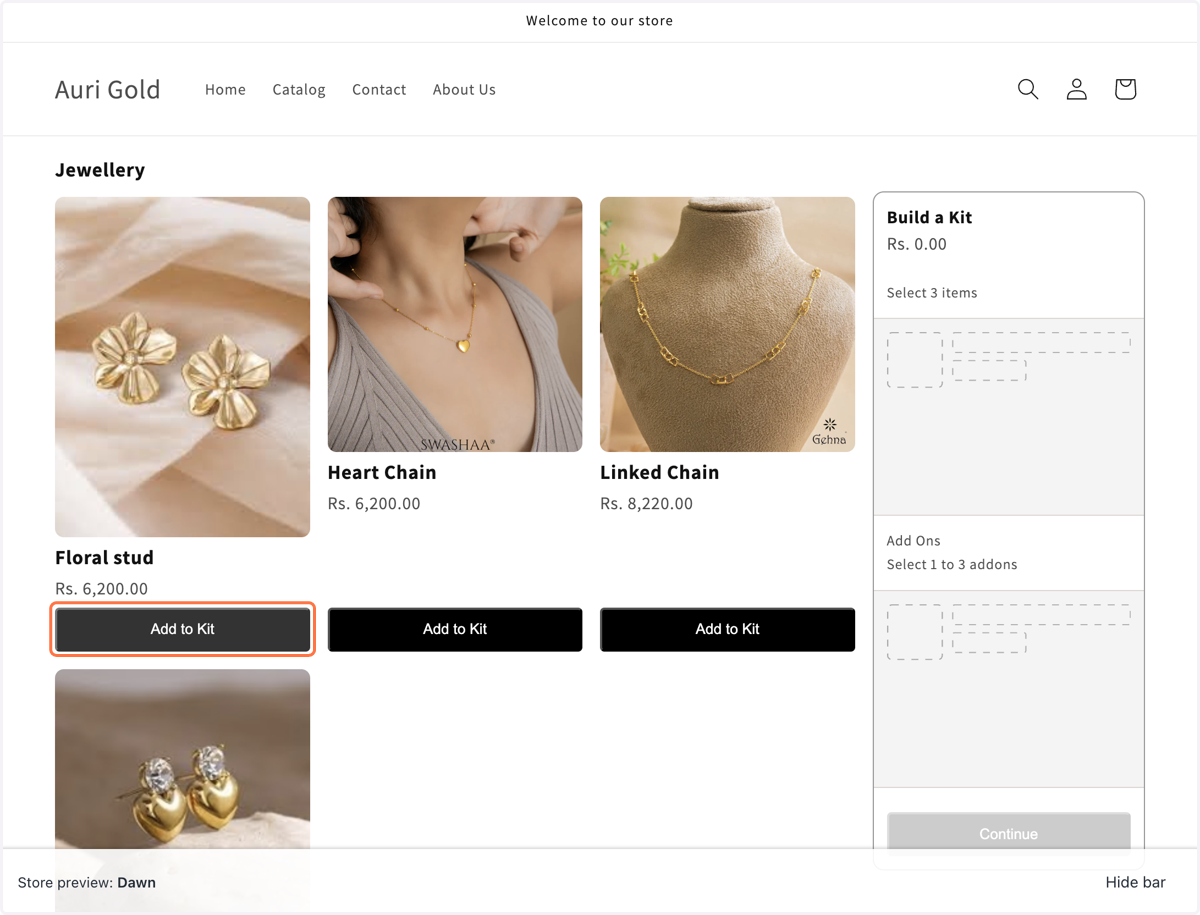
Task: Click the Build a Kit heading
Action: click(x=929, y=217)
